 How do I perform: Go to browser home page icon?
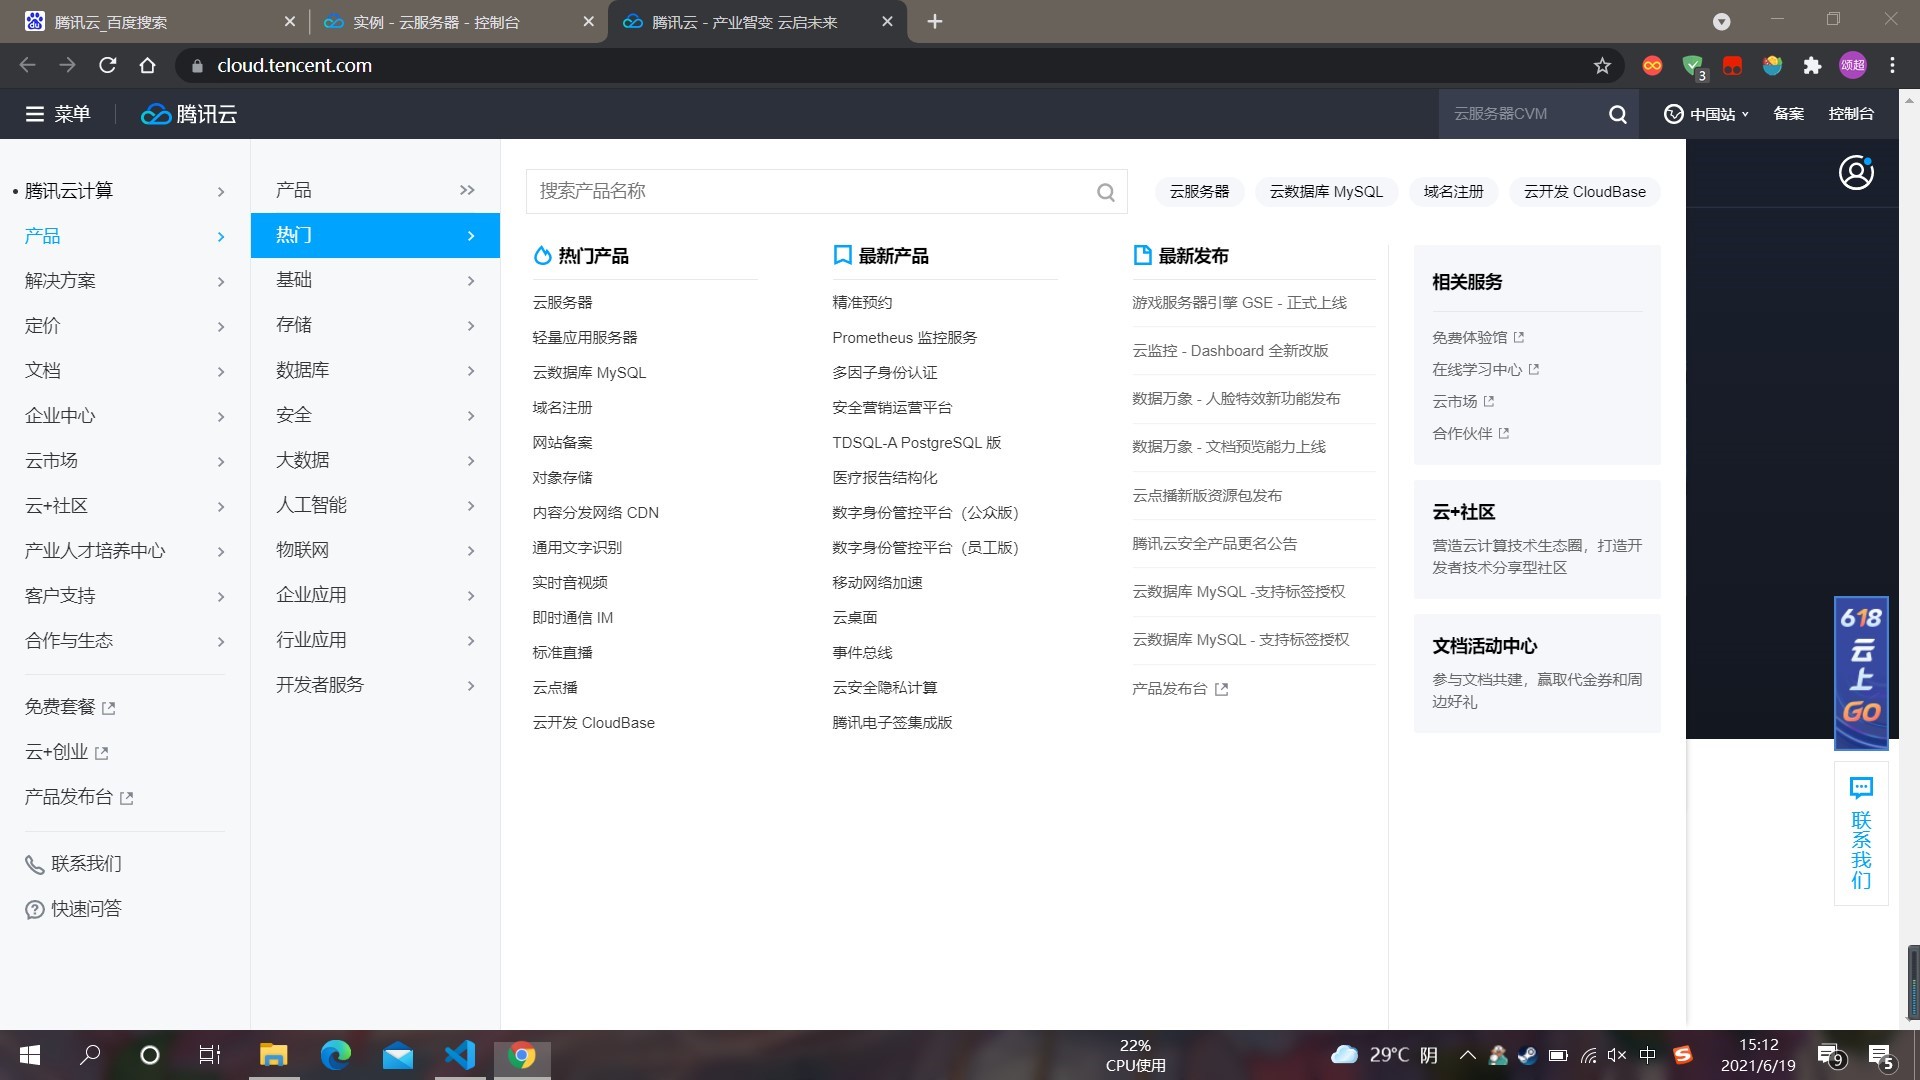pyautogui.click(x=148, y=66)
